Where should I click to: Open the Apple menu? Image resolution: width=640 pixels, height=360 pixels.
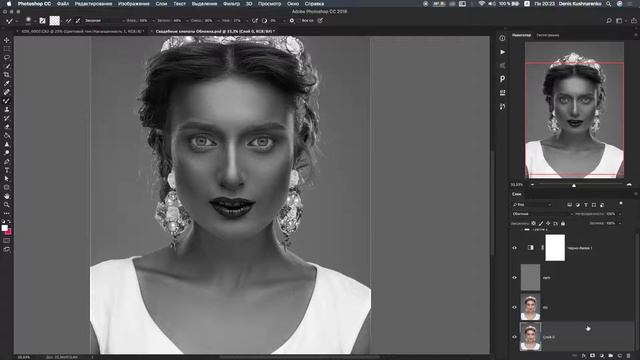pyautogui.click(x=9, y=4)
